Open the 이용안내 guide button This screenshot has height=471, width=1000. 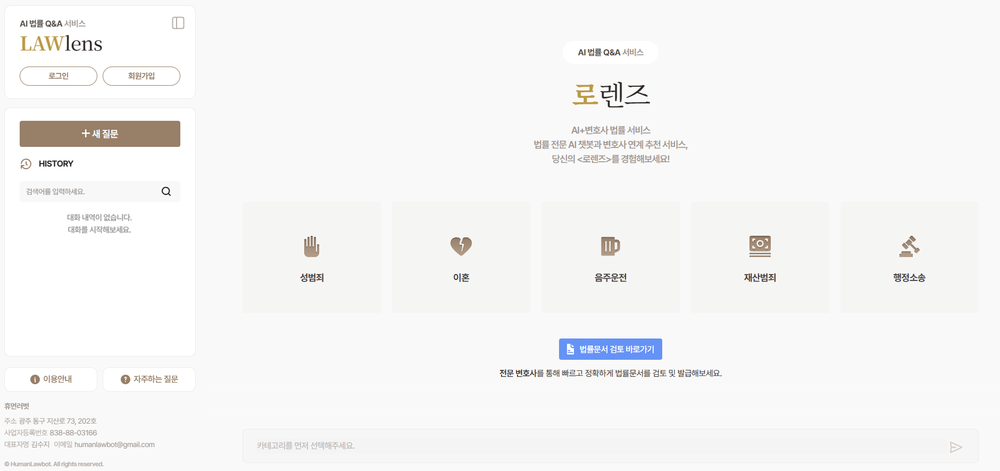[51, 379]
